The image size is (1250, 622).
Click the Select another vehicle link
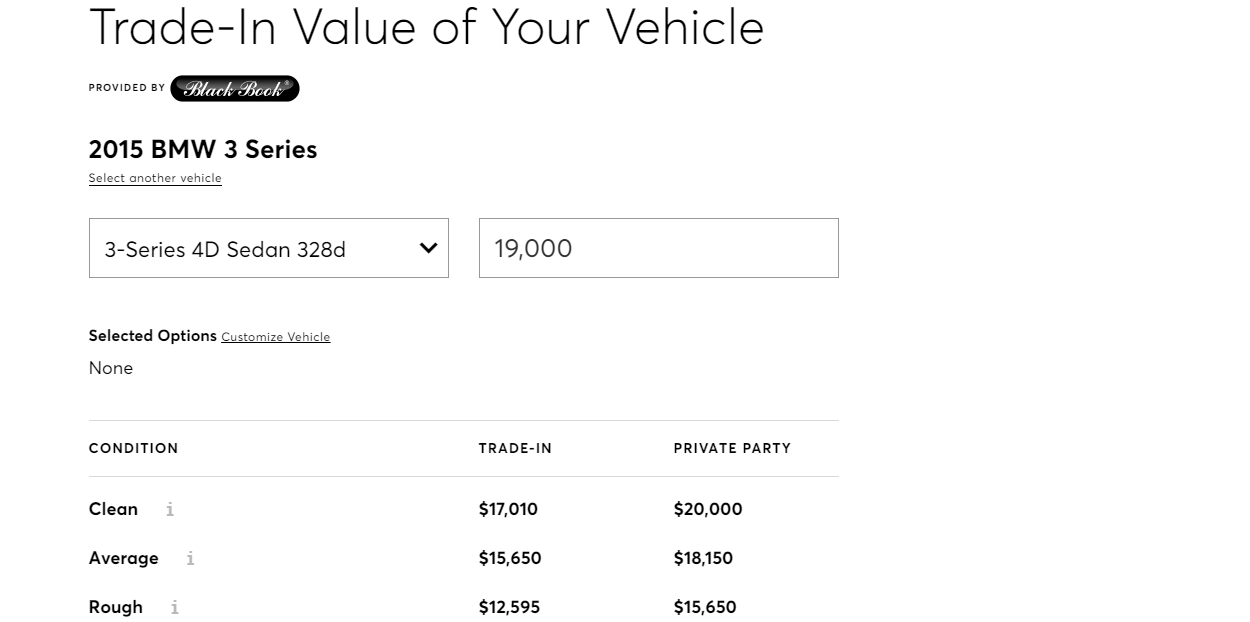tap(155, 179)
